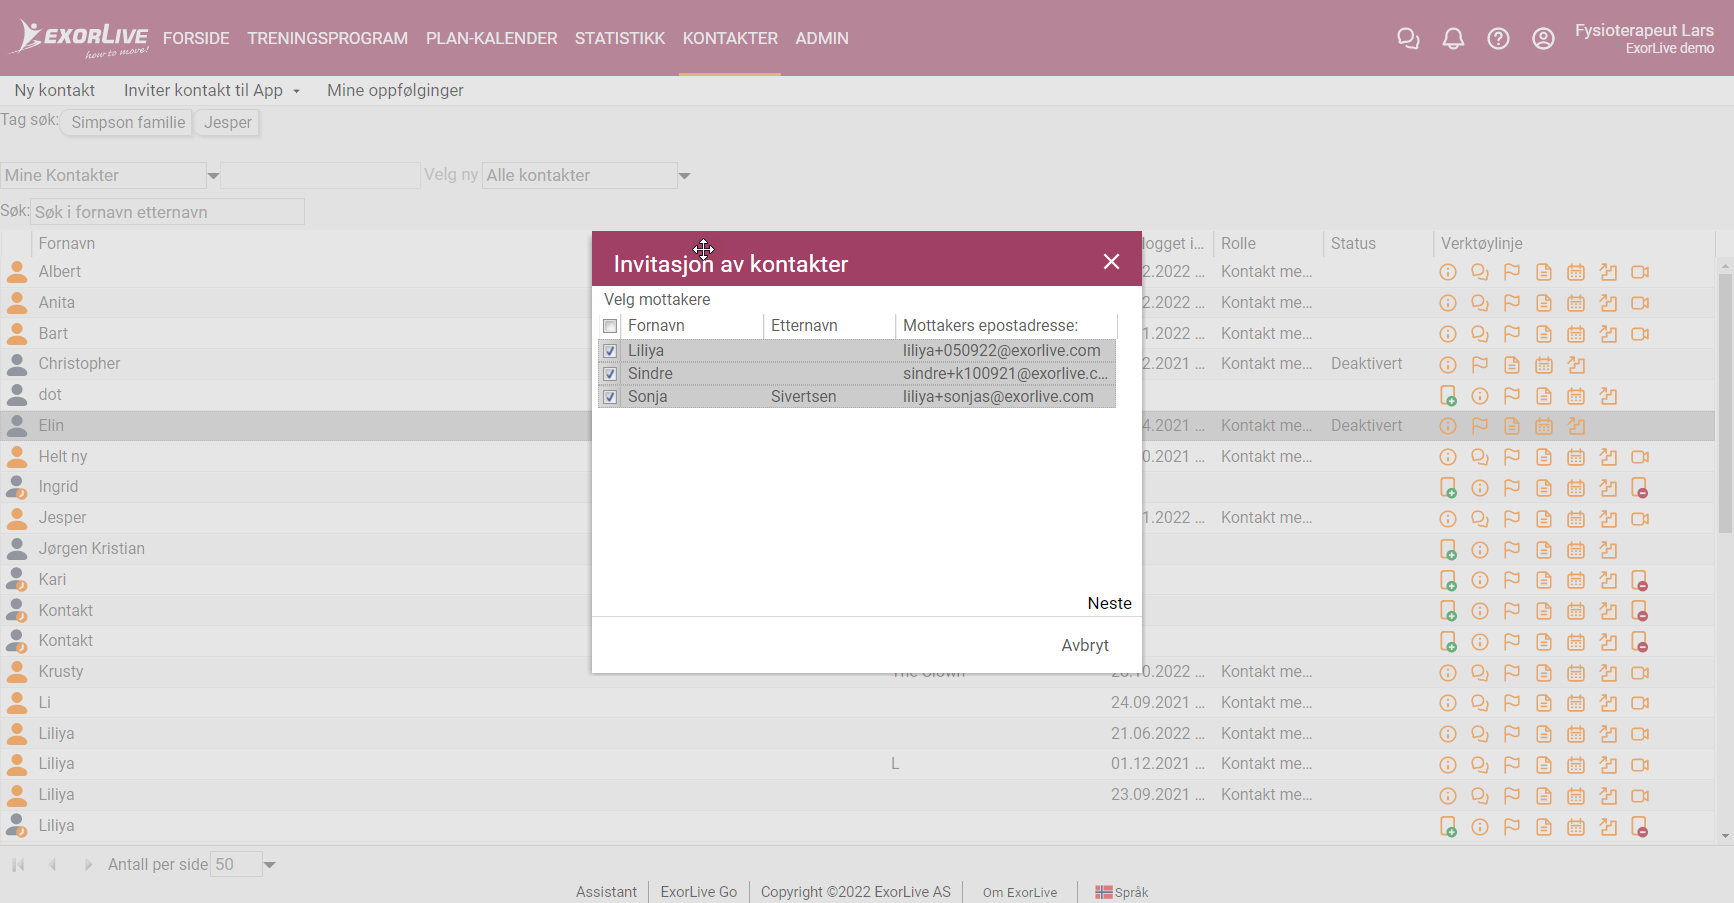Click email liliya+sonjas@exorlive.com in dialog
The image size is (1734, 903).
998,397
